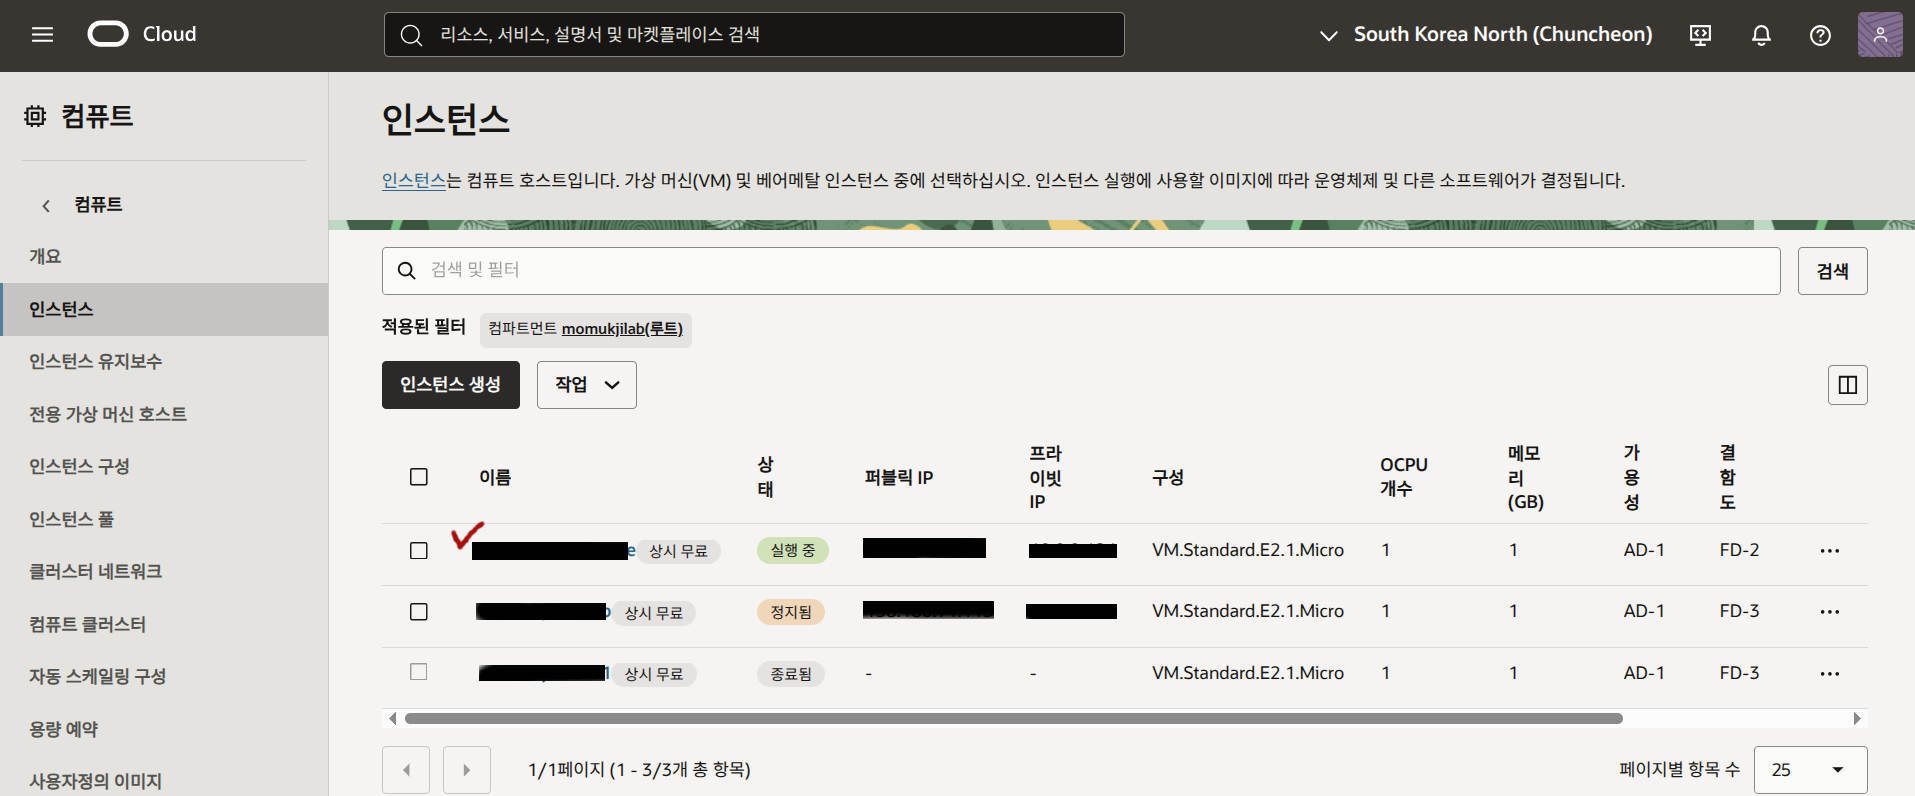This screenshot has width=1915, height=796.
Task: Click the horizontal scrollbar under the table
Action: [x=1013, y=718]
